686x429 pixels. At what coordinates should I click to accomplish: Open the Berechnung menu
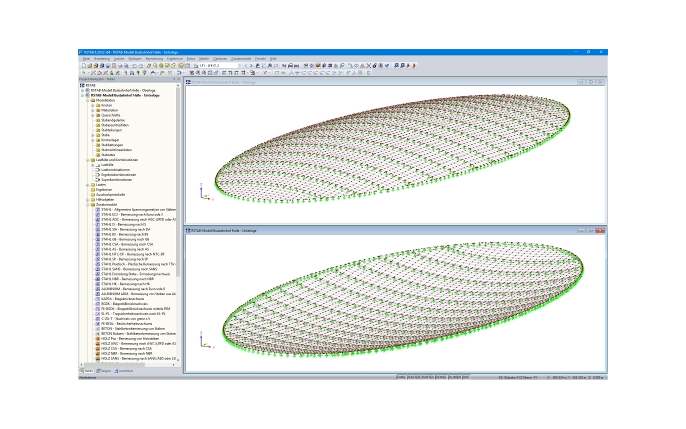[x=154, y=59]
